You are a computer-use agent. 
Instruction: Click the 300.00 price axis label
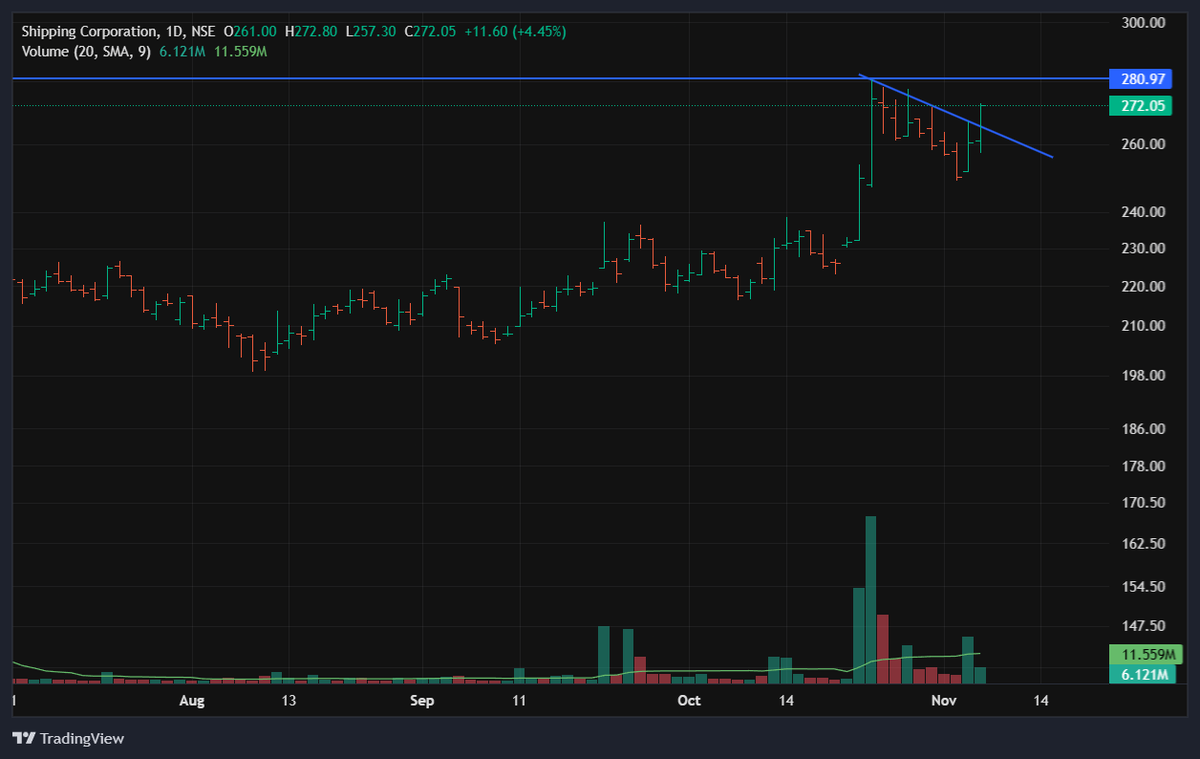pyautogui.click(x=1141, y=22)
